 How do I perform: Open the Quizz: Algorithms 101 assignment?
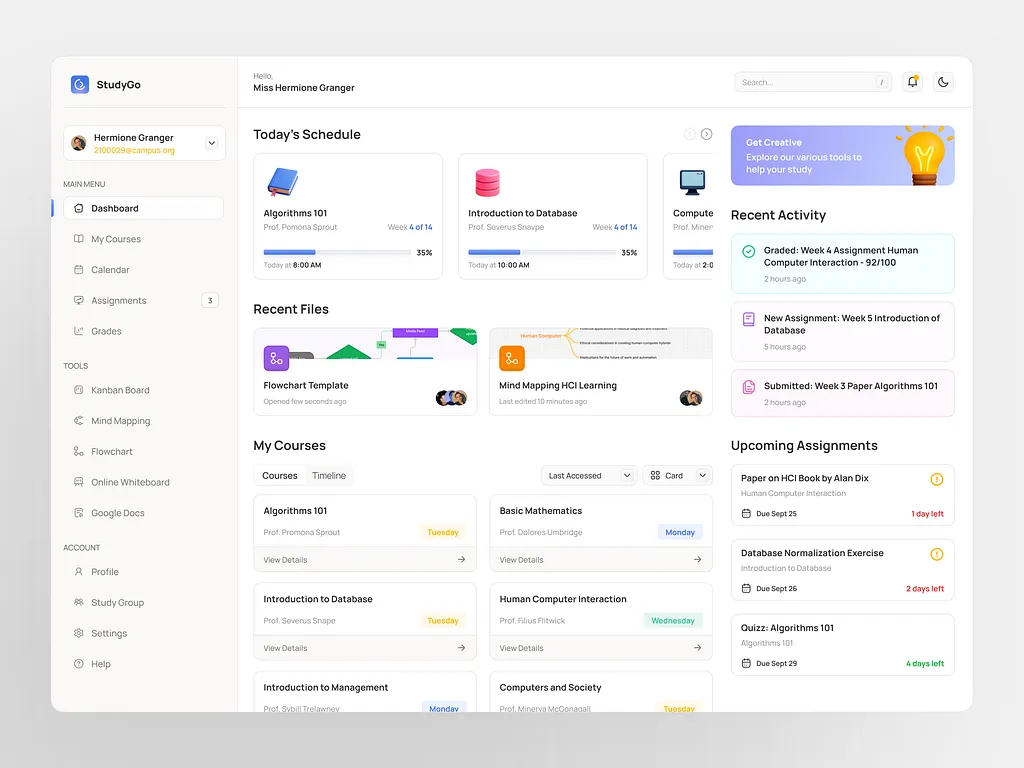(842, 645)
